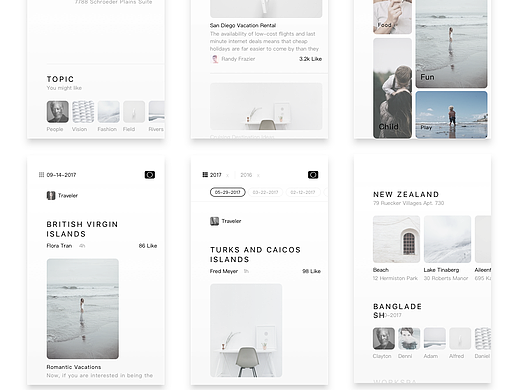Screen dimensions: 520x390
Task: Click the chat icon in British Virgin Islands card
Action: [x=150, y=175]
